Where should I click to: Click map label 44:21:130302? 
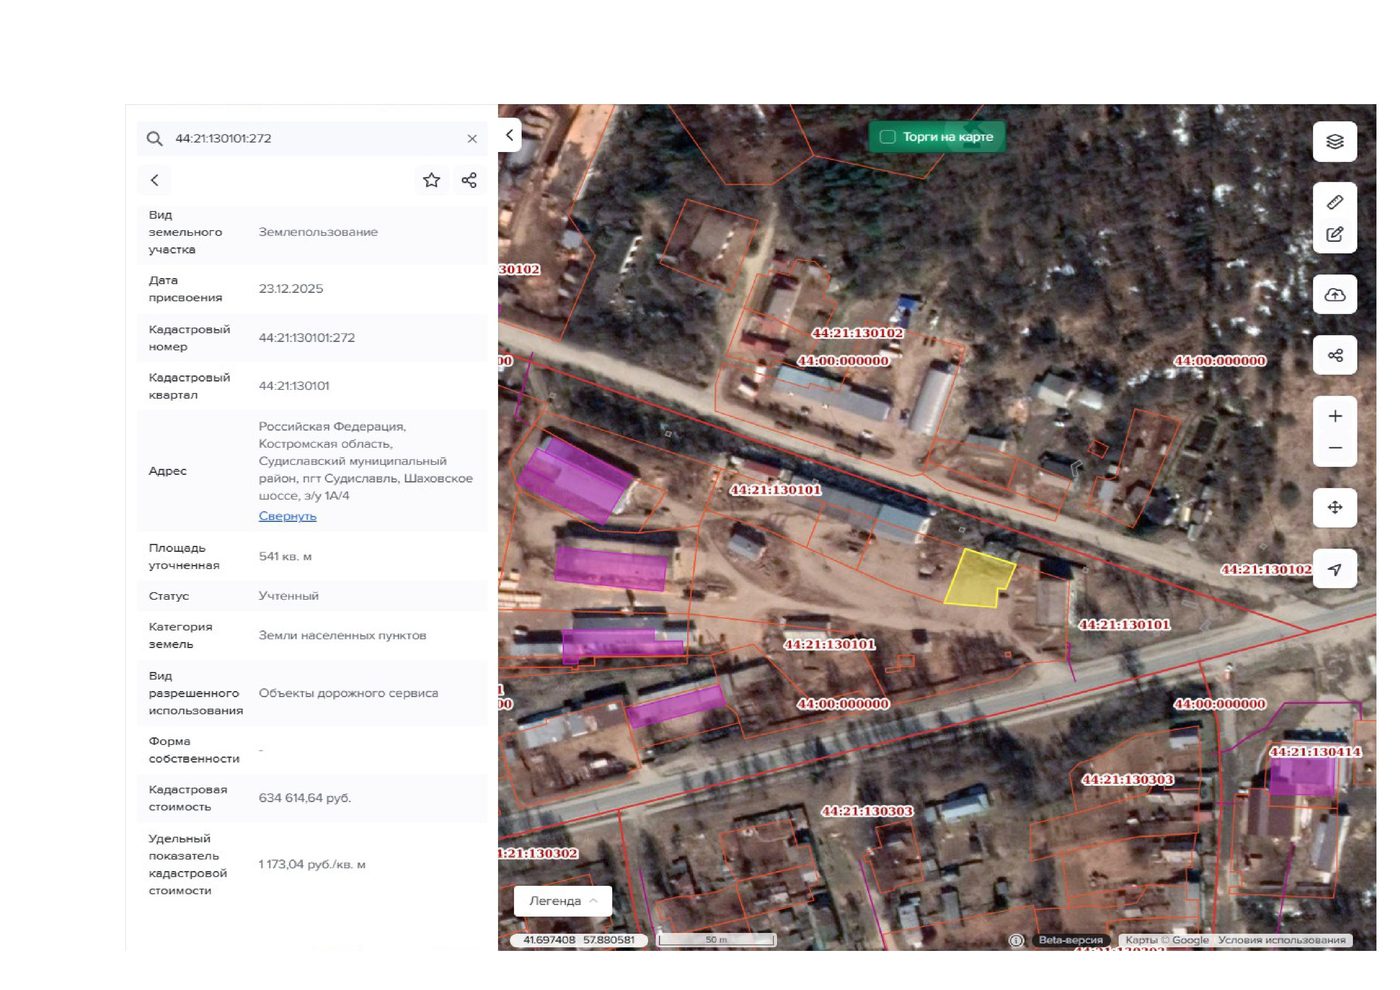pos(538,853)
